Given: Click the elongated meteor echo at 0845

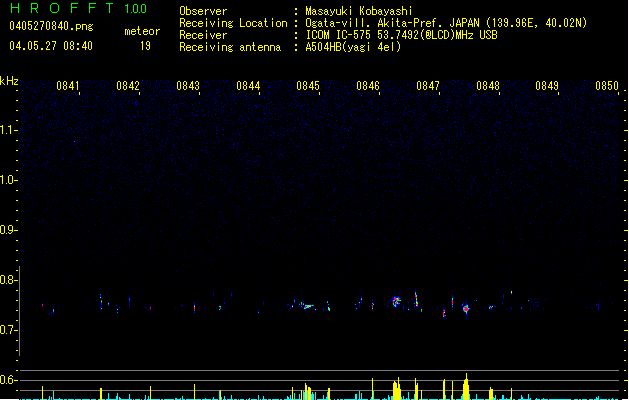Looking at the screenshot, I should [x=307, y=306].
